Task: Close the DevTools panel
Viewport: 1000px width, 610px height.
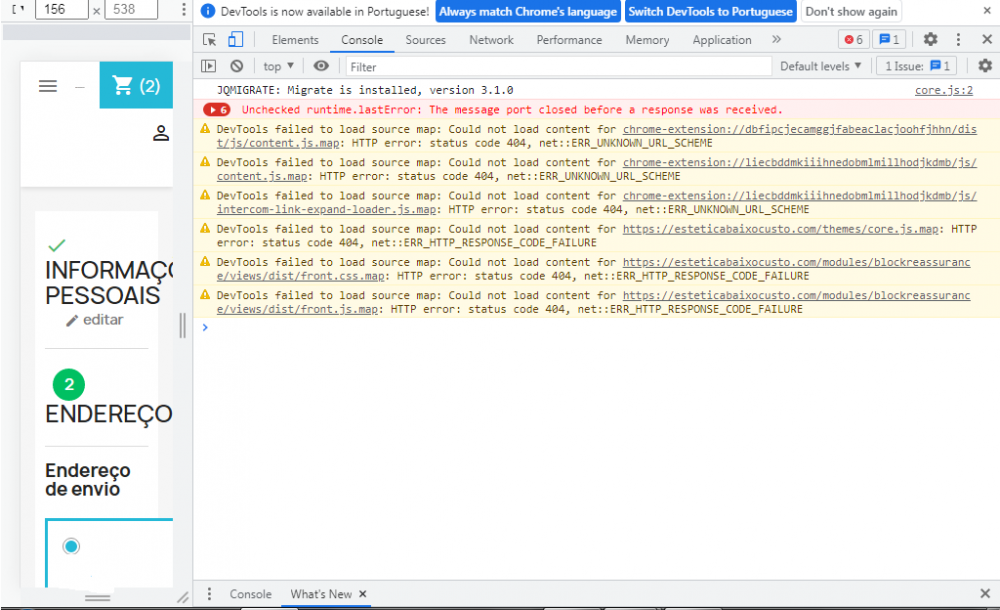Action: click(987, 40)
